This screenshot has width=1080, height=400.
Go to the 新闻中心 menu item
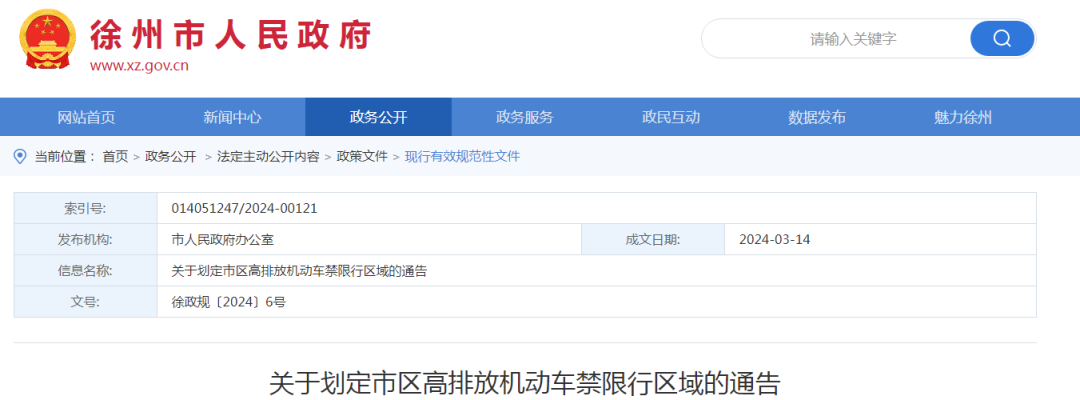(232, 117)
